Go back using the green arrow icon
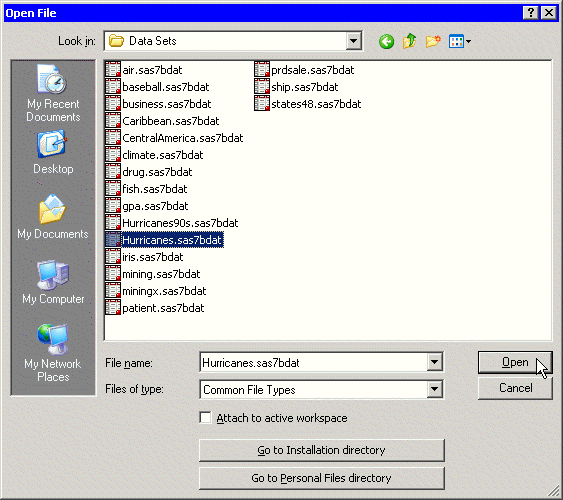563x500 pixels. 386,42
